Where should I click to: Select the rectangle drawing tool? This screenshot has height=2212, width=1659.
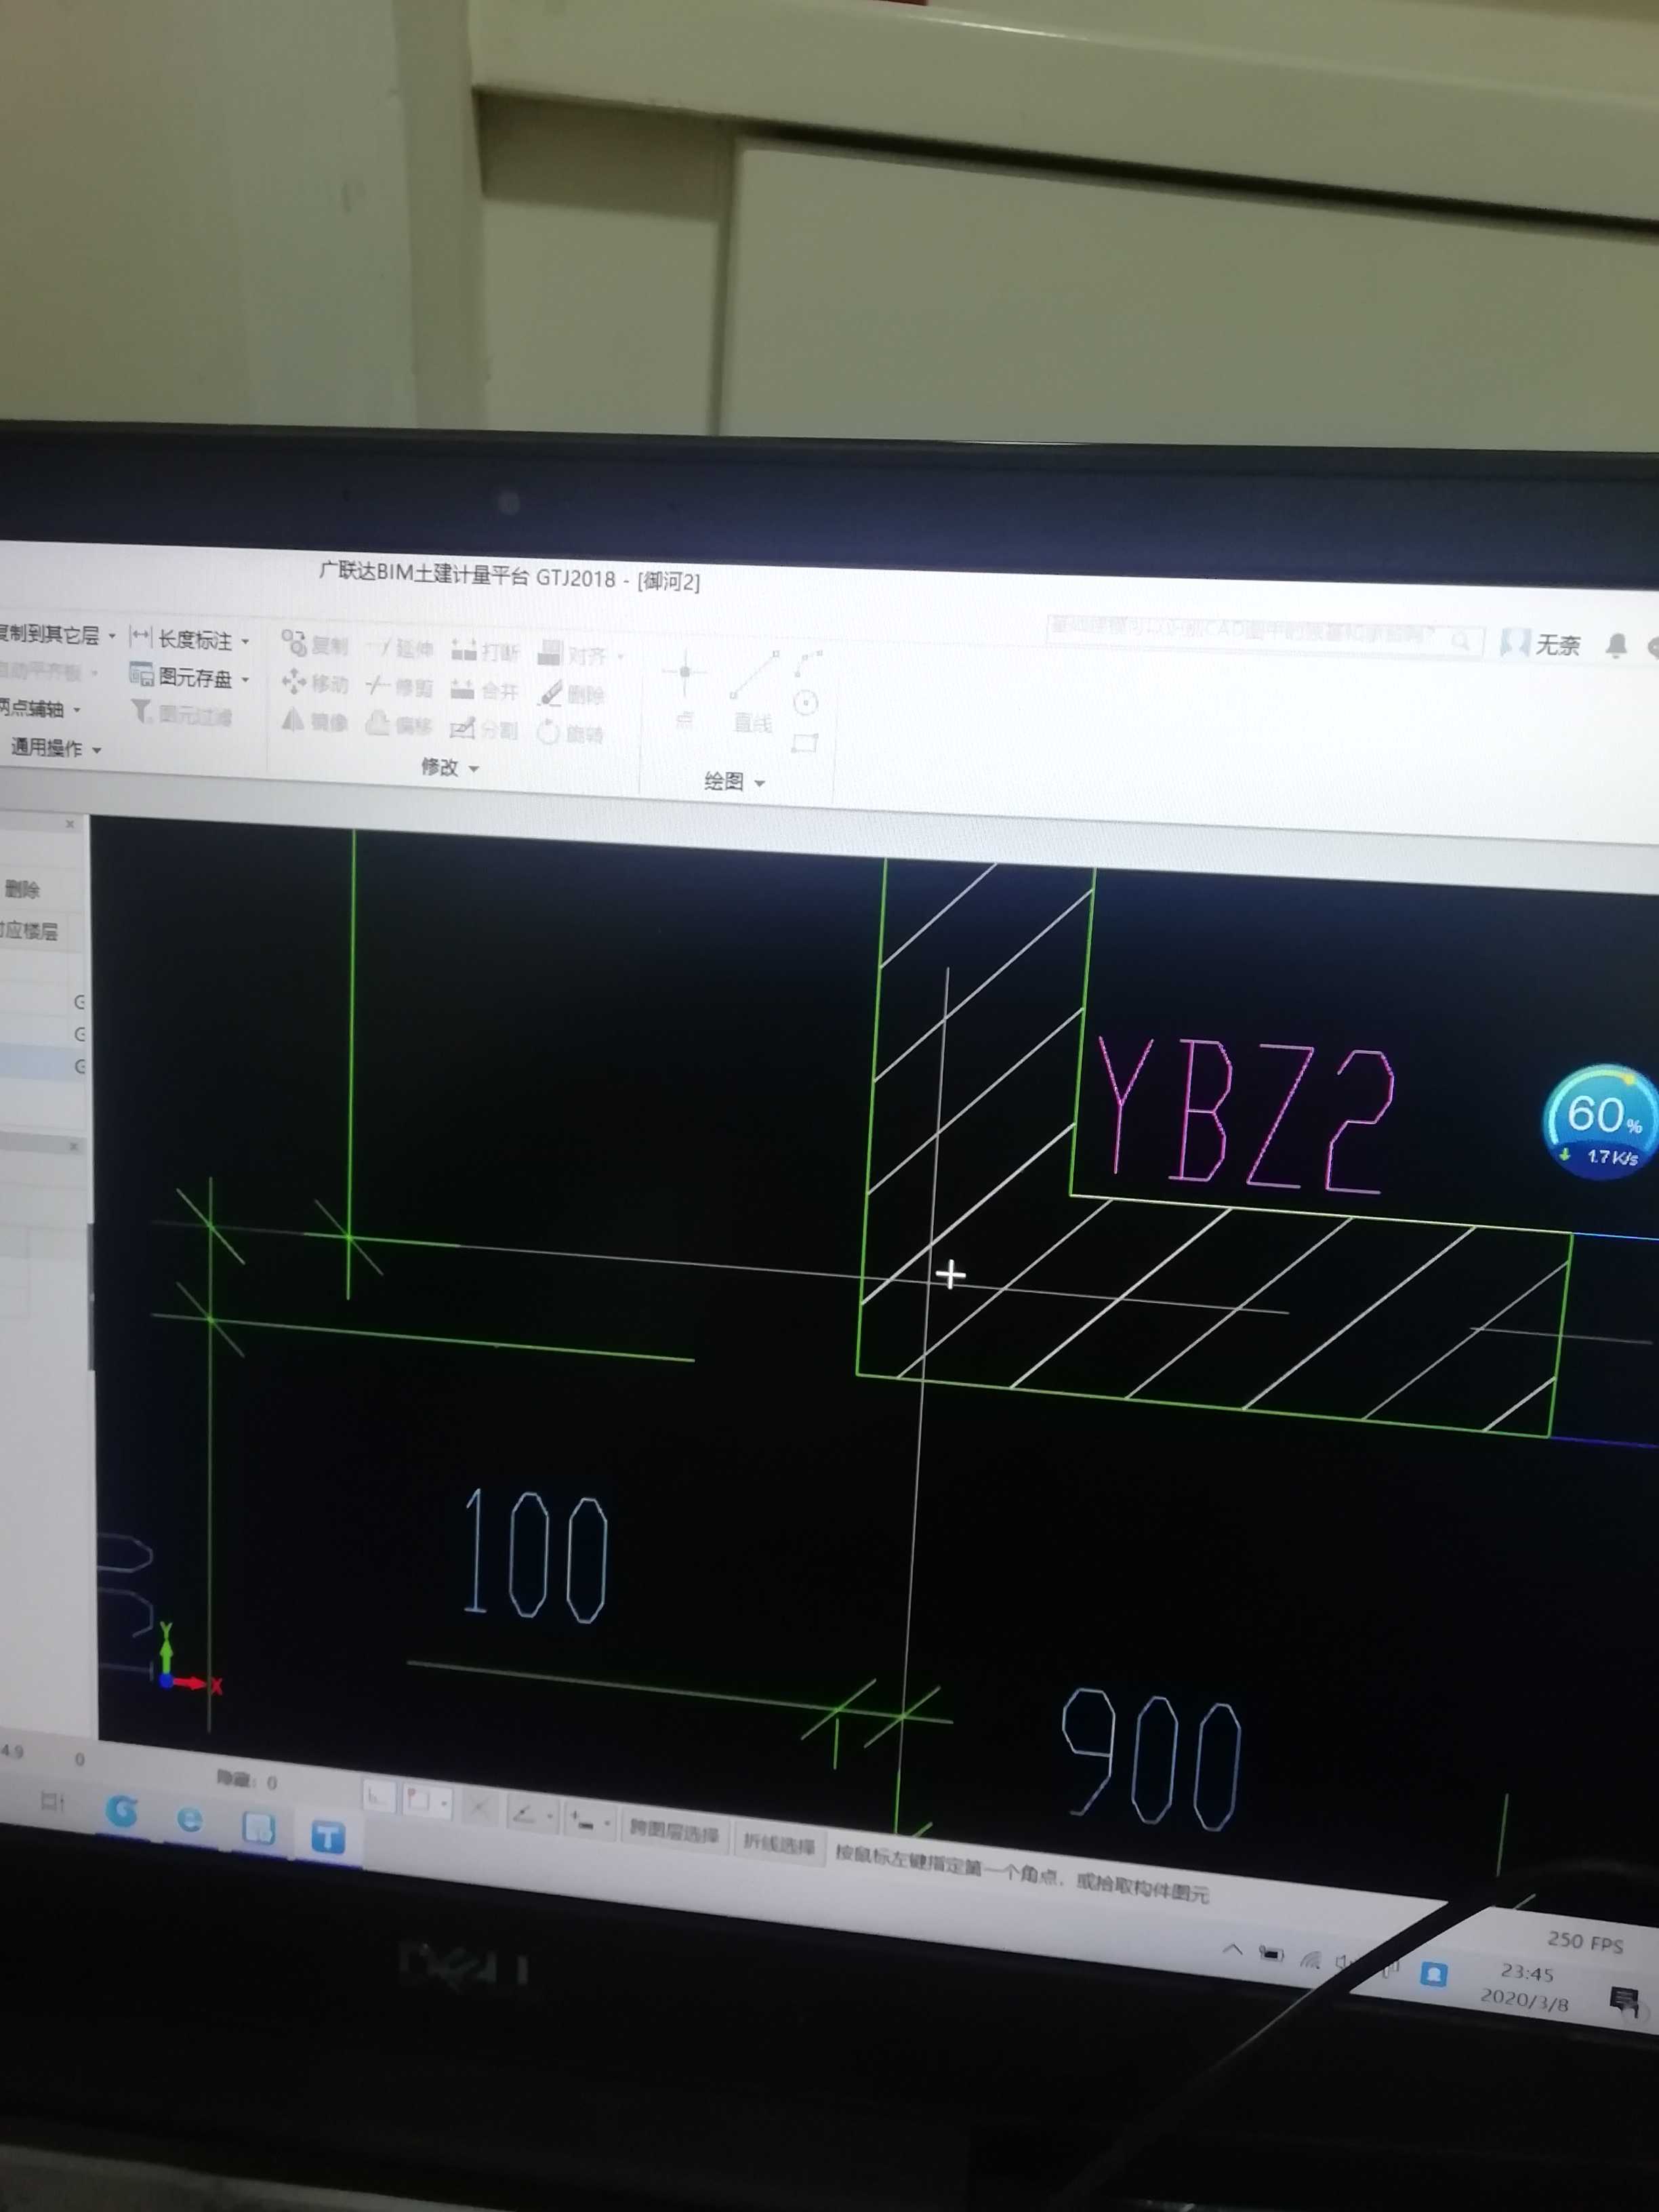tap(805, 743)
